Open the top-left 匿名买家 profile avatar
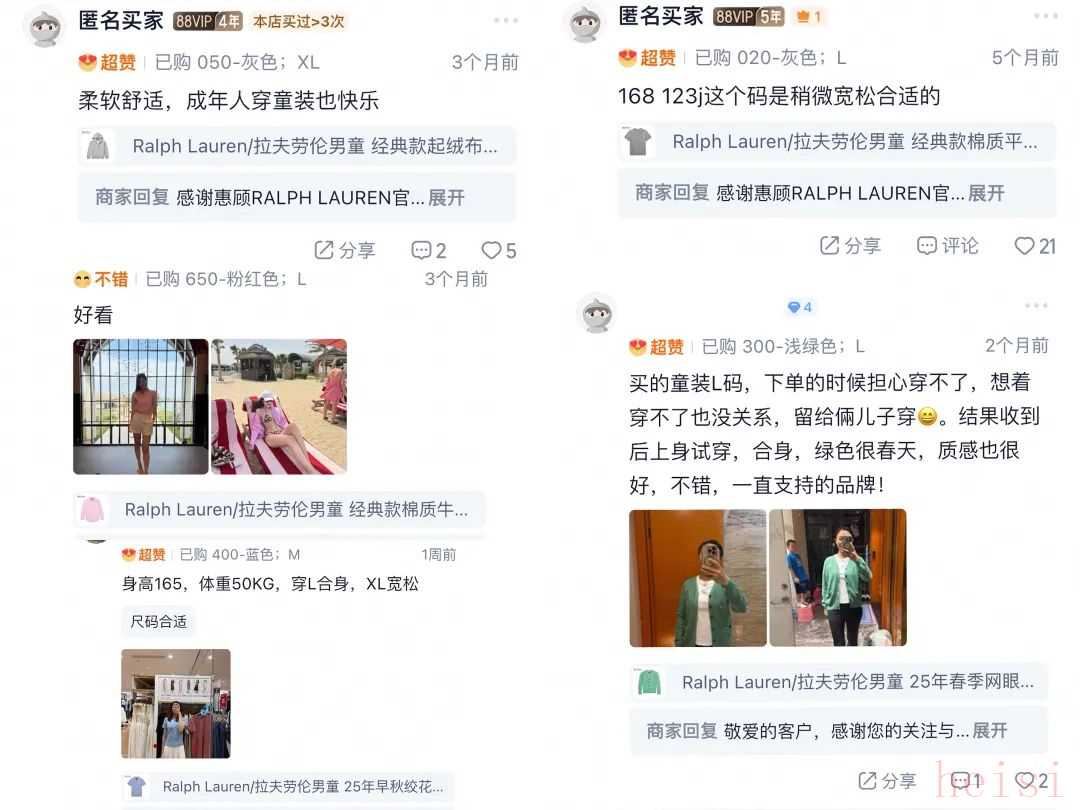Image resolution: width=1080 pixels, height=810 pixels. [x=45, y=26]
